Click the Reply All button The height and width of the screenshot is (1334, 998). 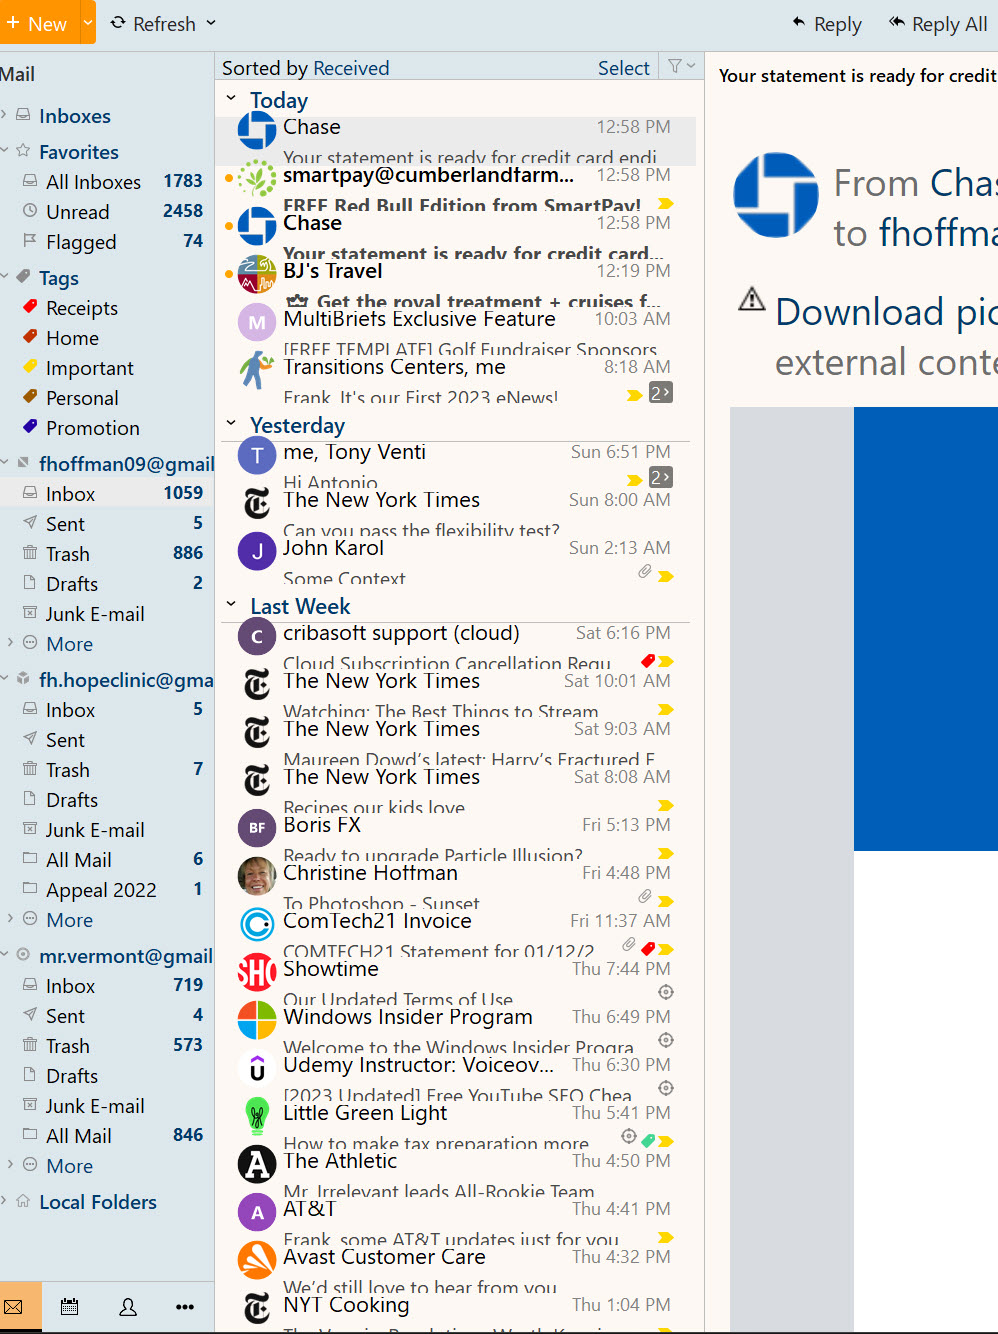pos(938,24)
